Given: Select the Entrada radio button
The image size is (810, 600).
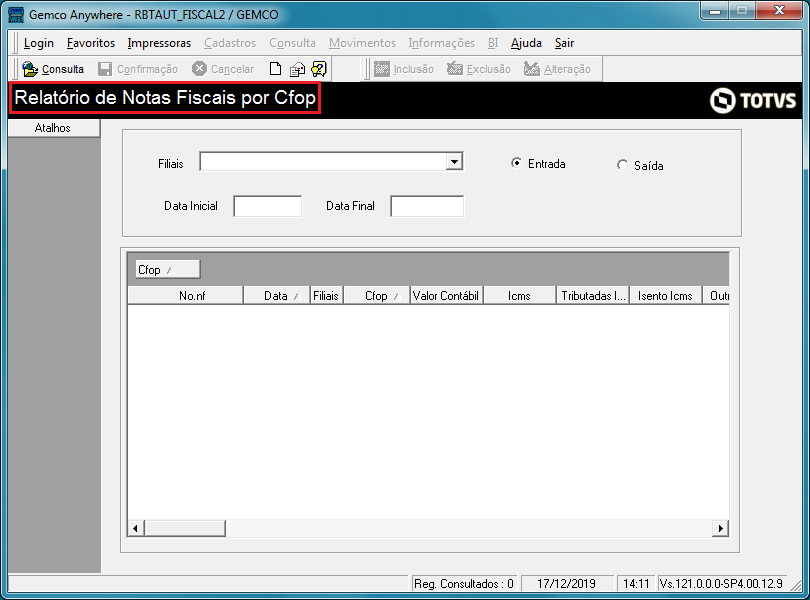Looking at the screenshot, I should pyautogui.click(x=516, y=163).
